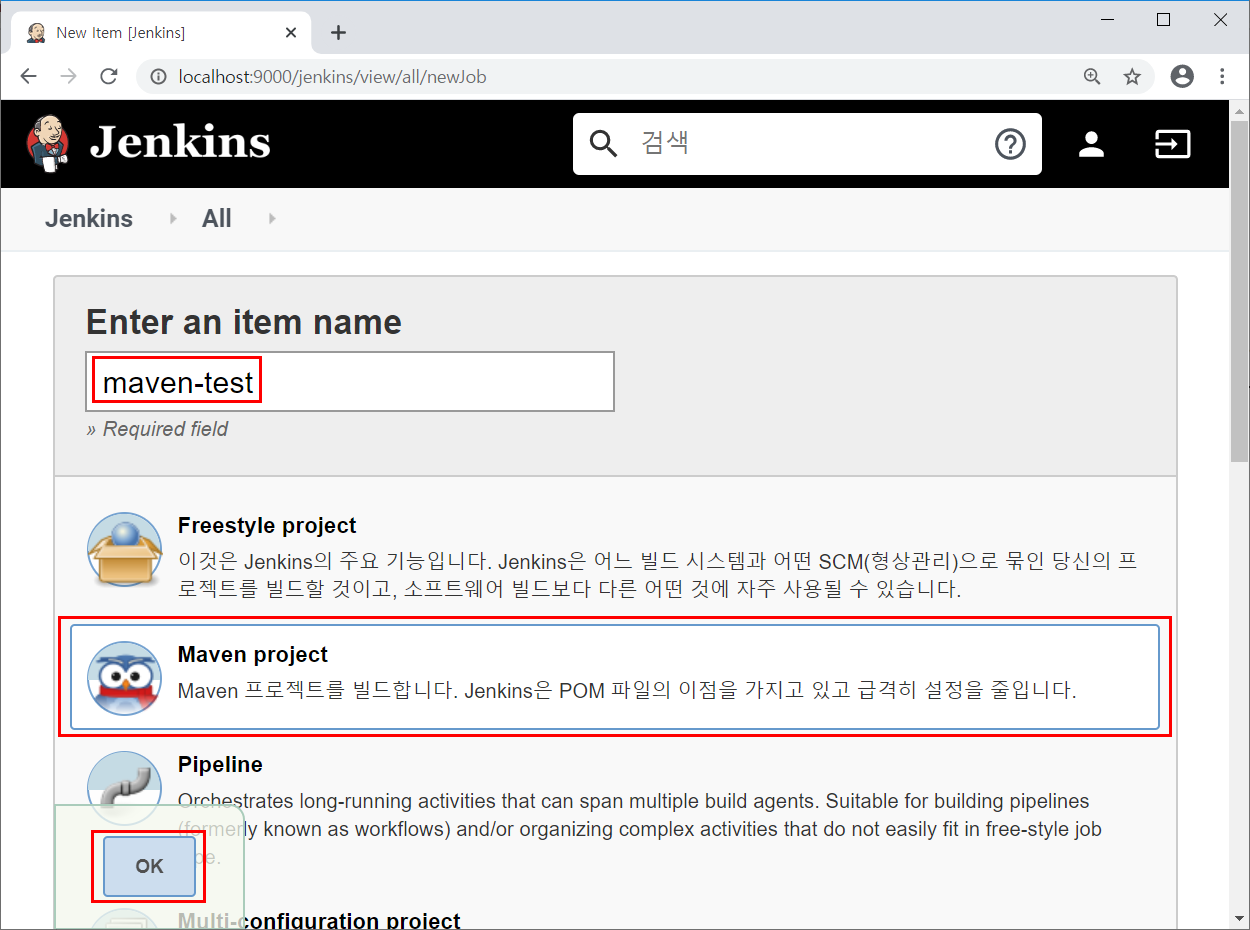Click the logout icon in Jenkins header

pyautogui.click(x=1172, y=144)
